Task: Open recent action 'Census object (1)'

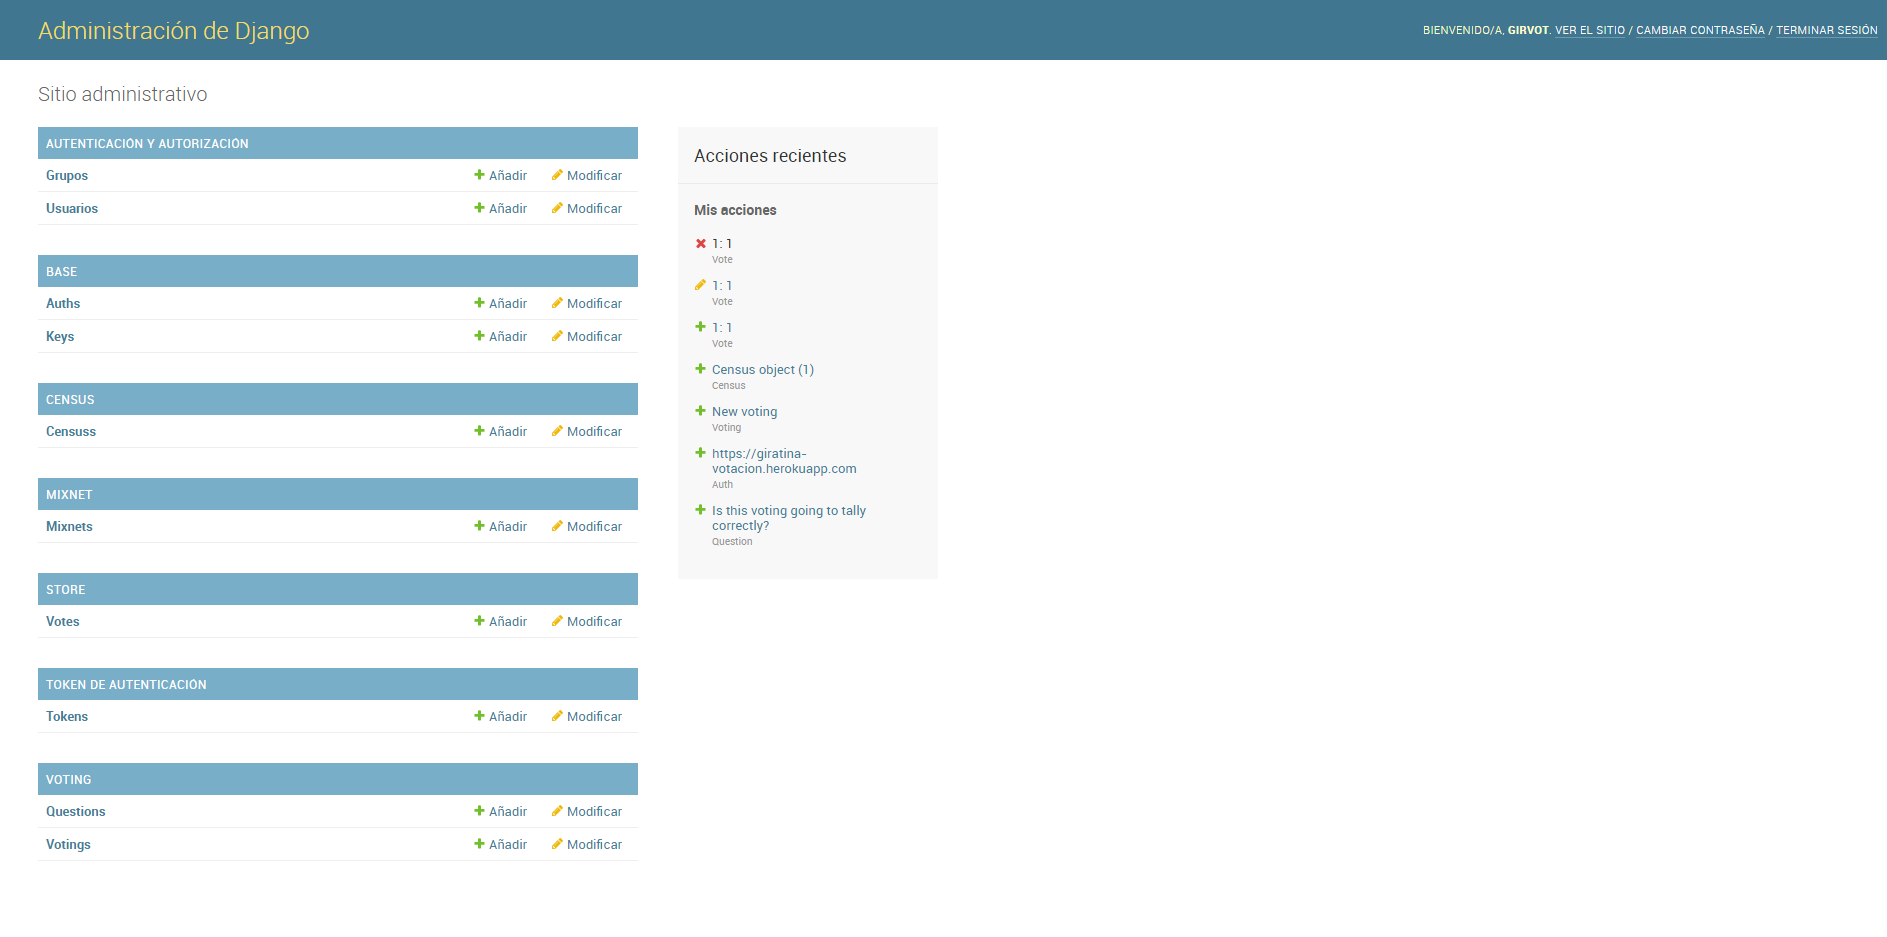Action: click(763, 370)
